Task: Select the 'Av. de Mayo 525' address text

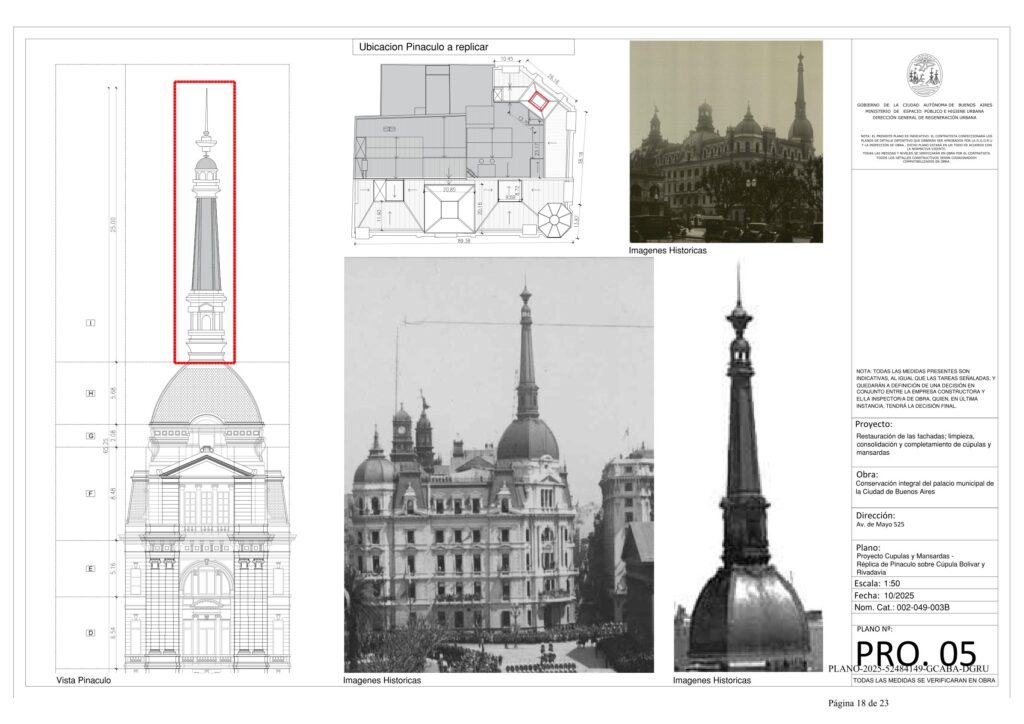Action: click(885, 526)
